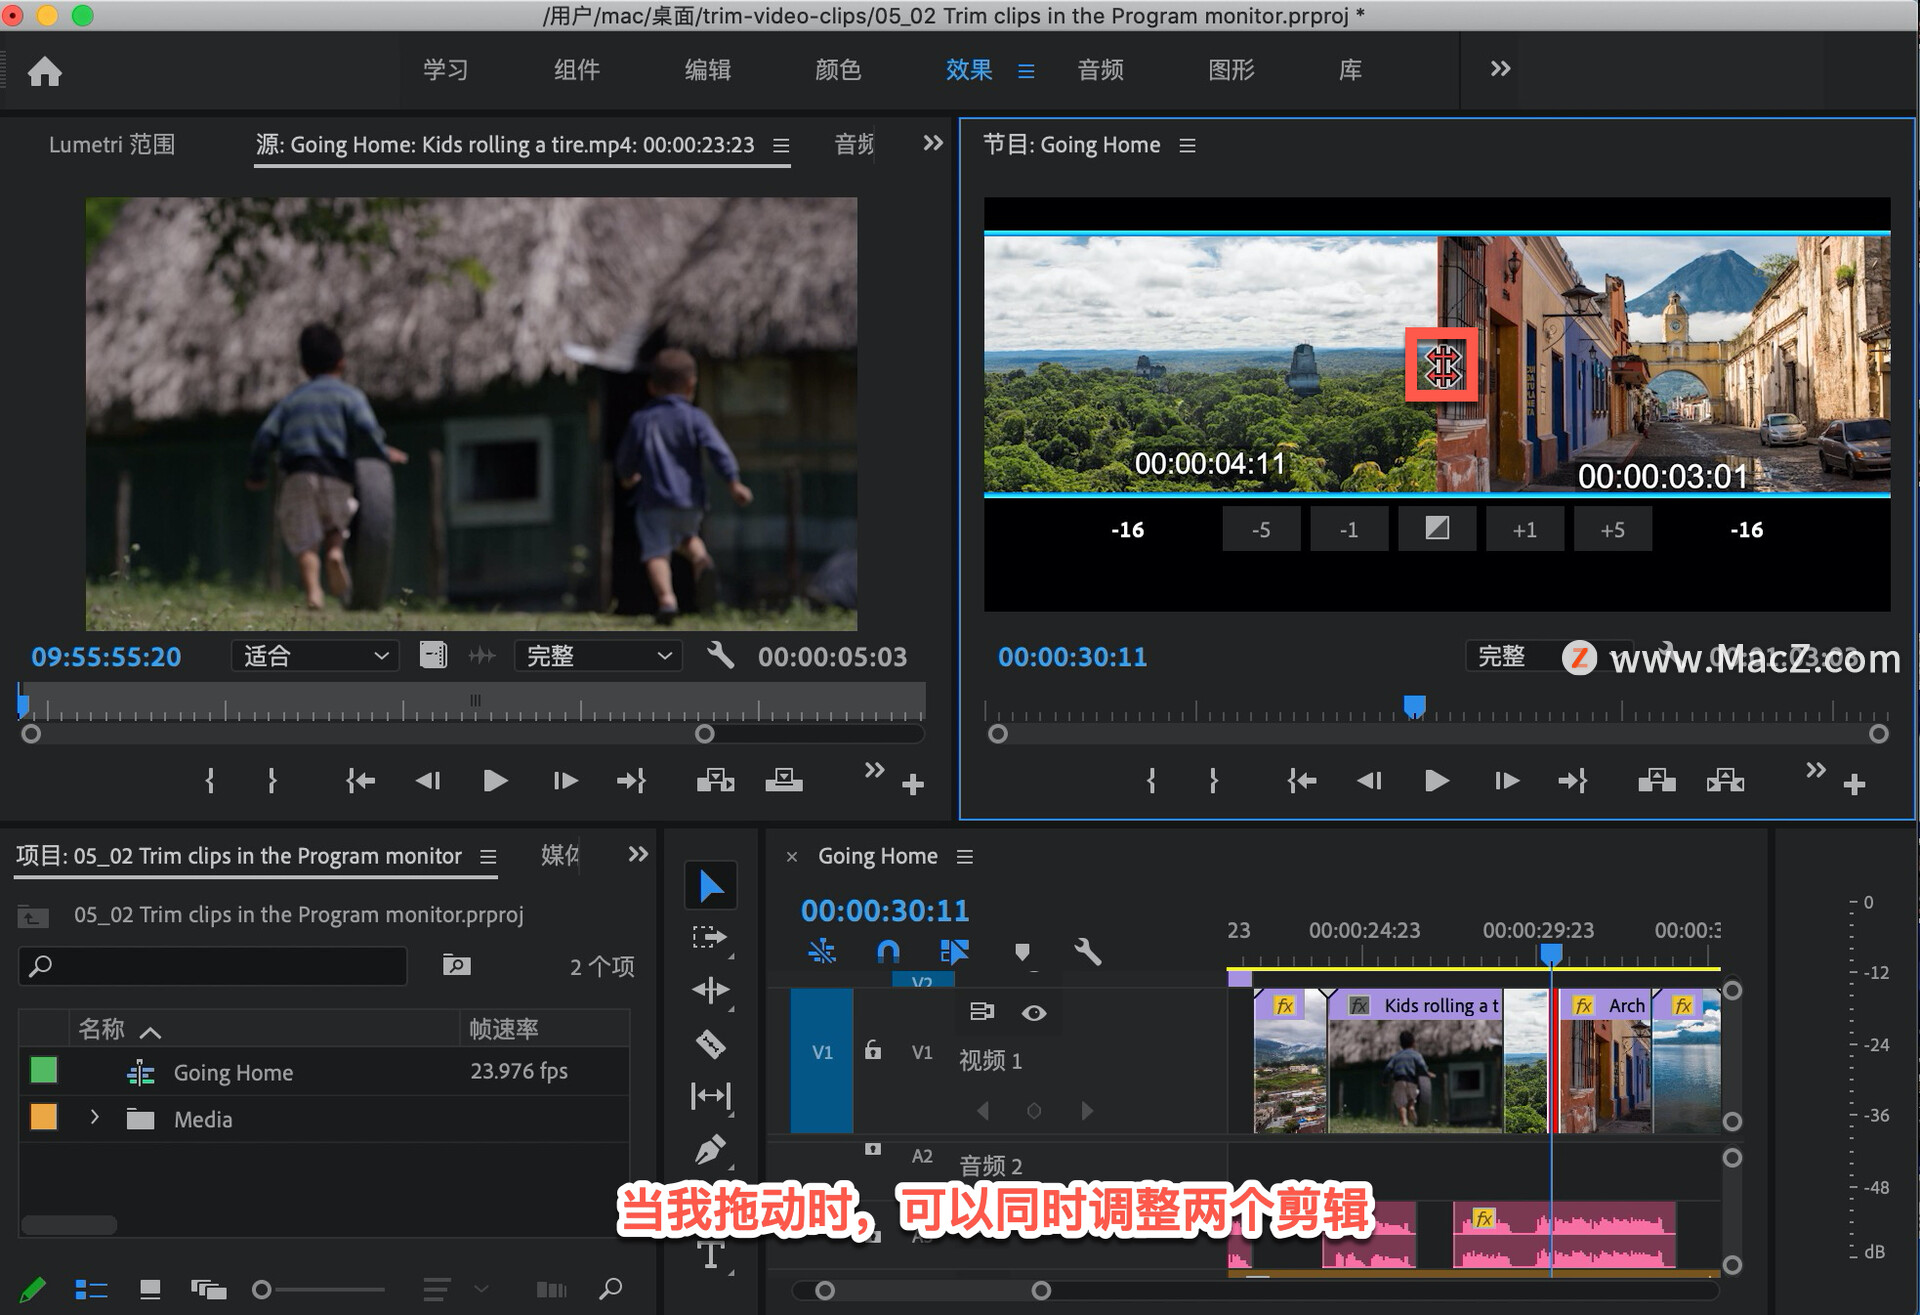Viewport: 1920px width, 1315px height.
Task: Select the Track Select Forward tool
Action: click(709, 937)
